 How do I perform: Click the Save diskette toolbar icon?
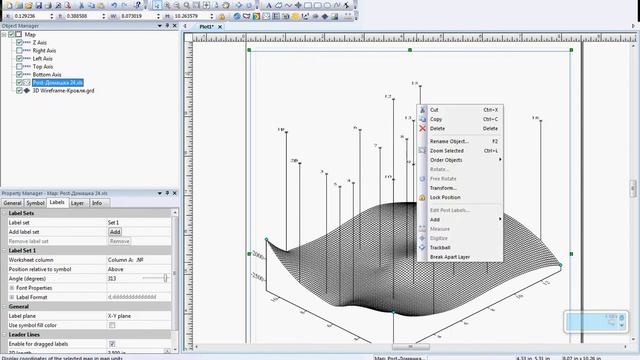coord(38,5)
